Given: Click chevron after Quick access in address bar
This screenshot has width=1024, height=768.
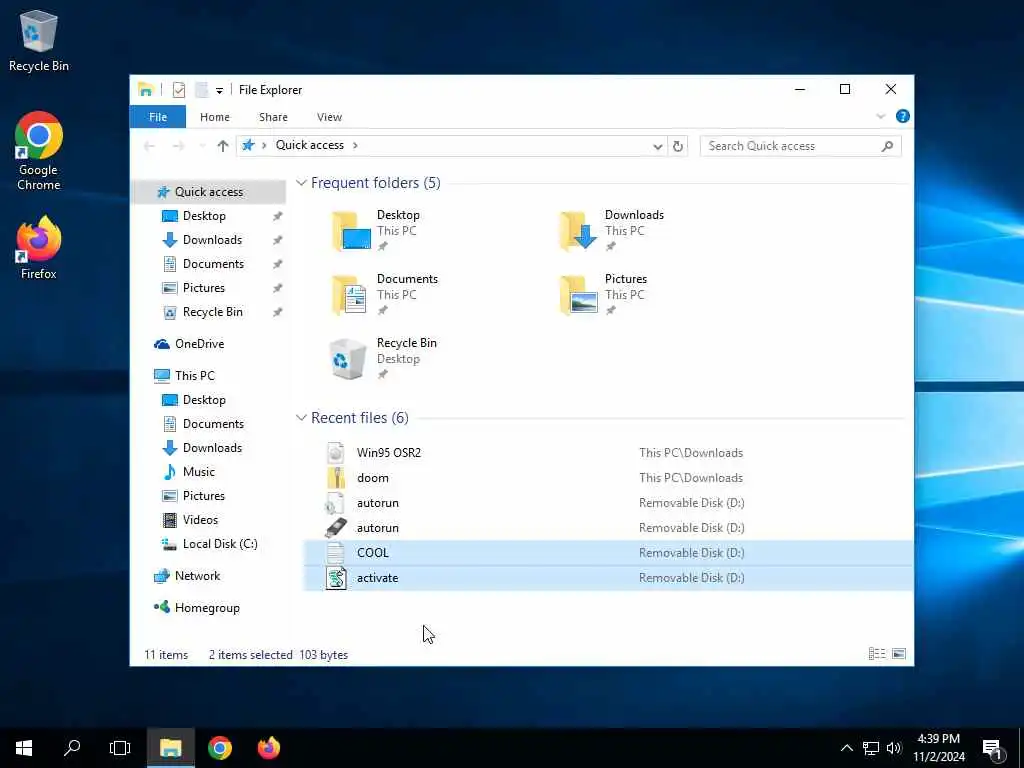Looking at the screenshot, I should click(x=355, y=145).
